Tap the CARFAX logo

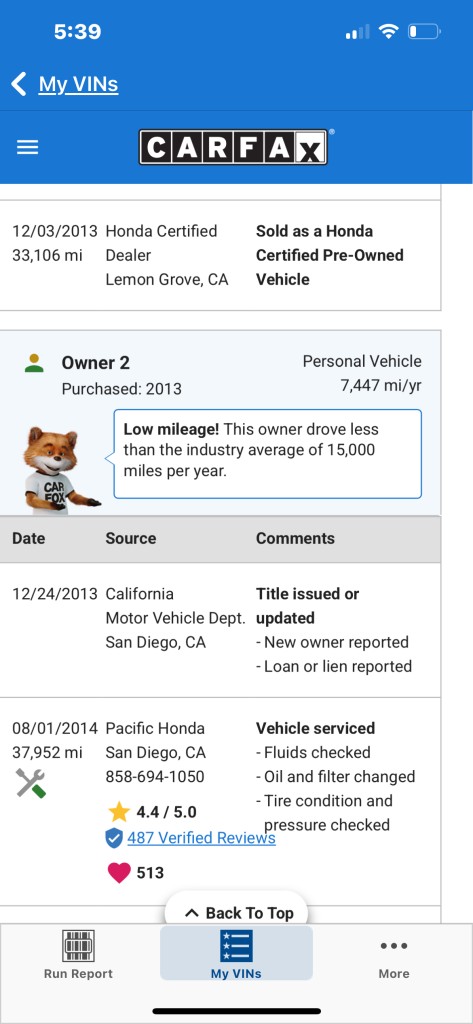234,147
